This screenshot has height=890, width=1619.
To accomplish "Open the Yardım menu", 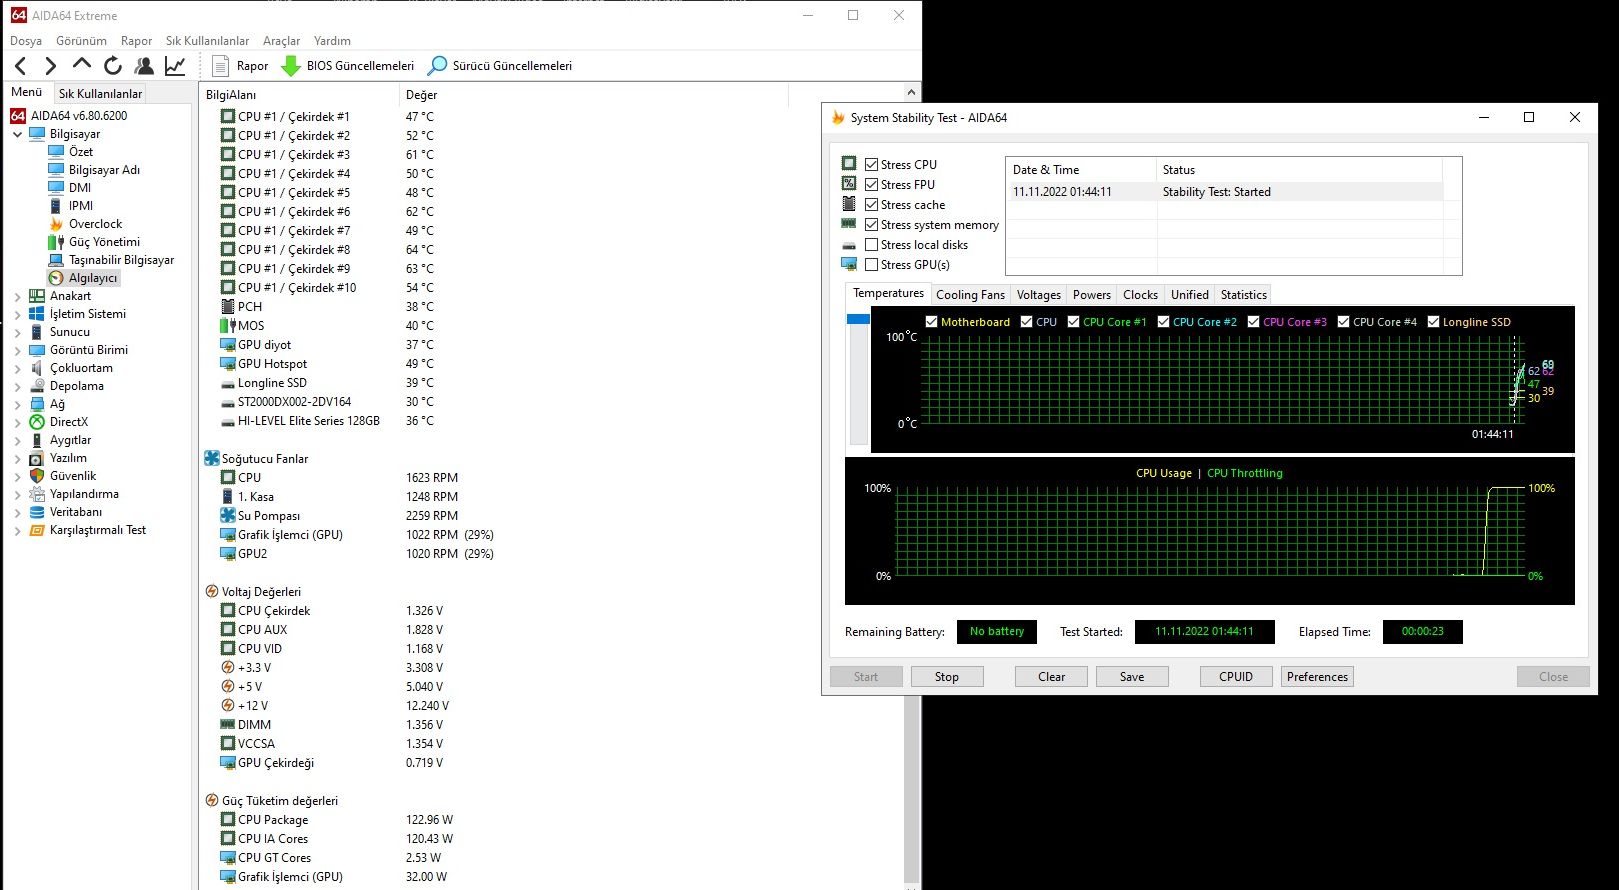I will 332,41.
